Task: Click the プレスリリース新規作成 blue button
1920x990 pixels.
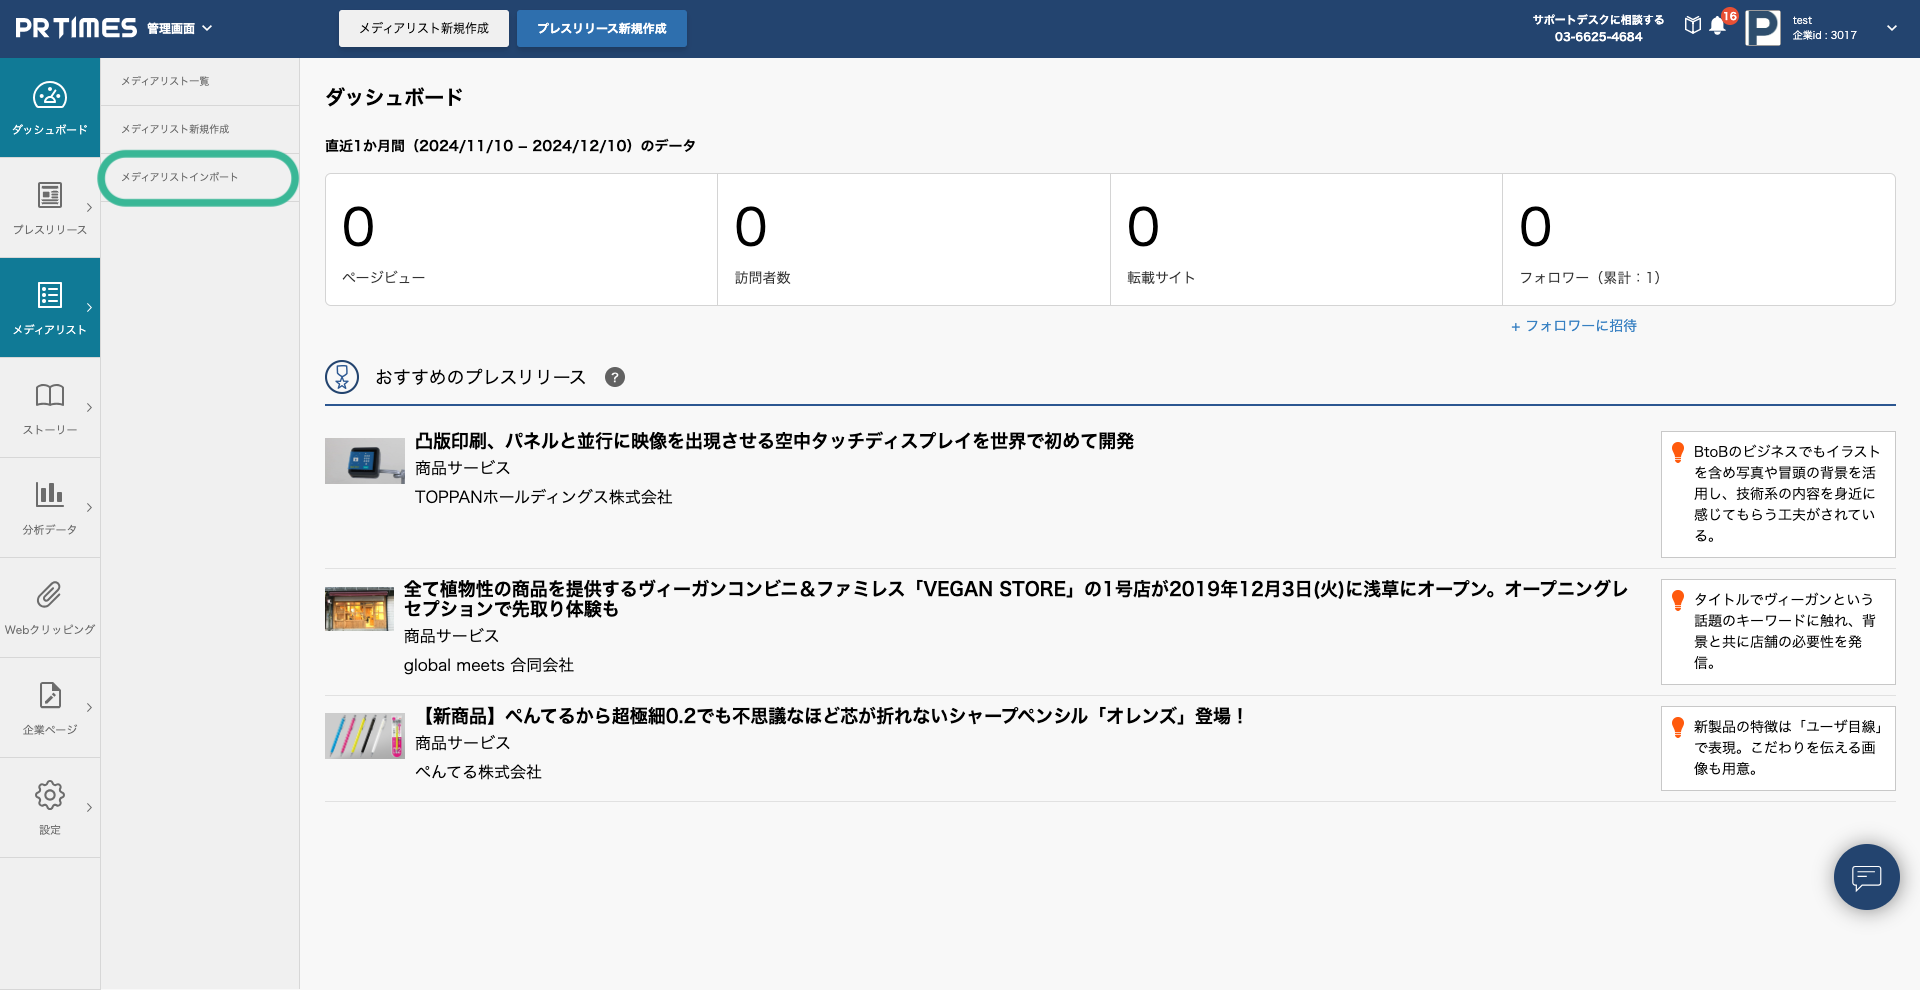Action: [x=601, y=28]
